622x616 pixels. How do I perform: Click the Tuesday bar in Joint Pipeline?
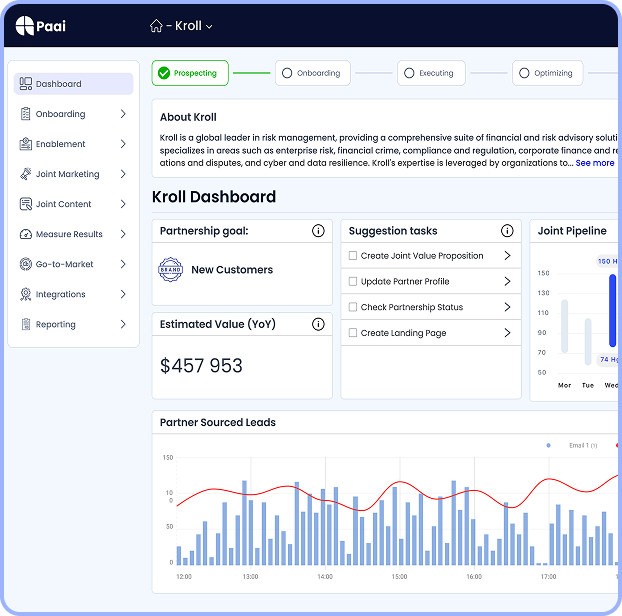(588, 342)
